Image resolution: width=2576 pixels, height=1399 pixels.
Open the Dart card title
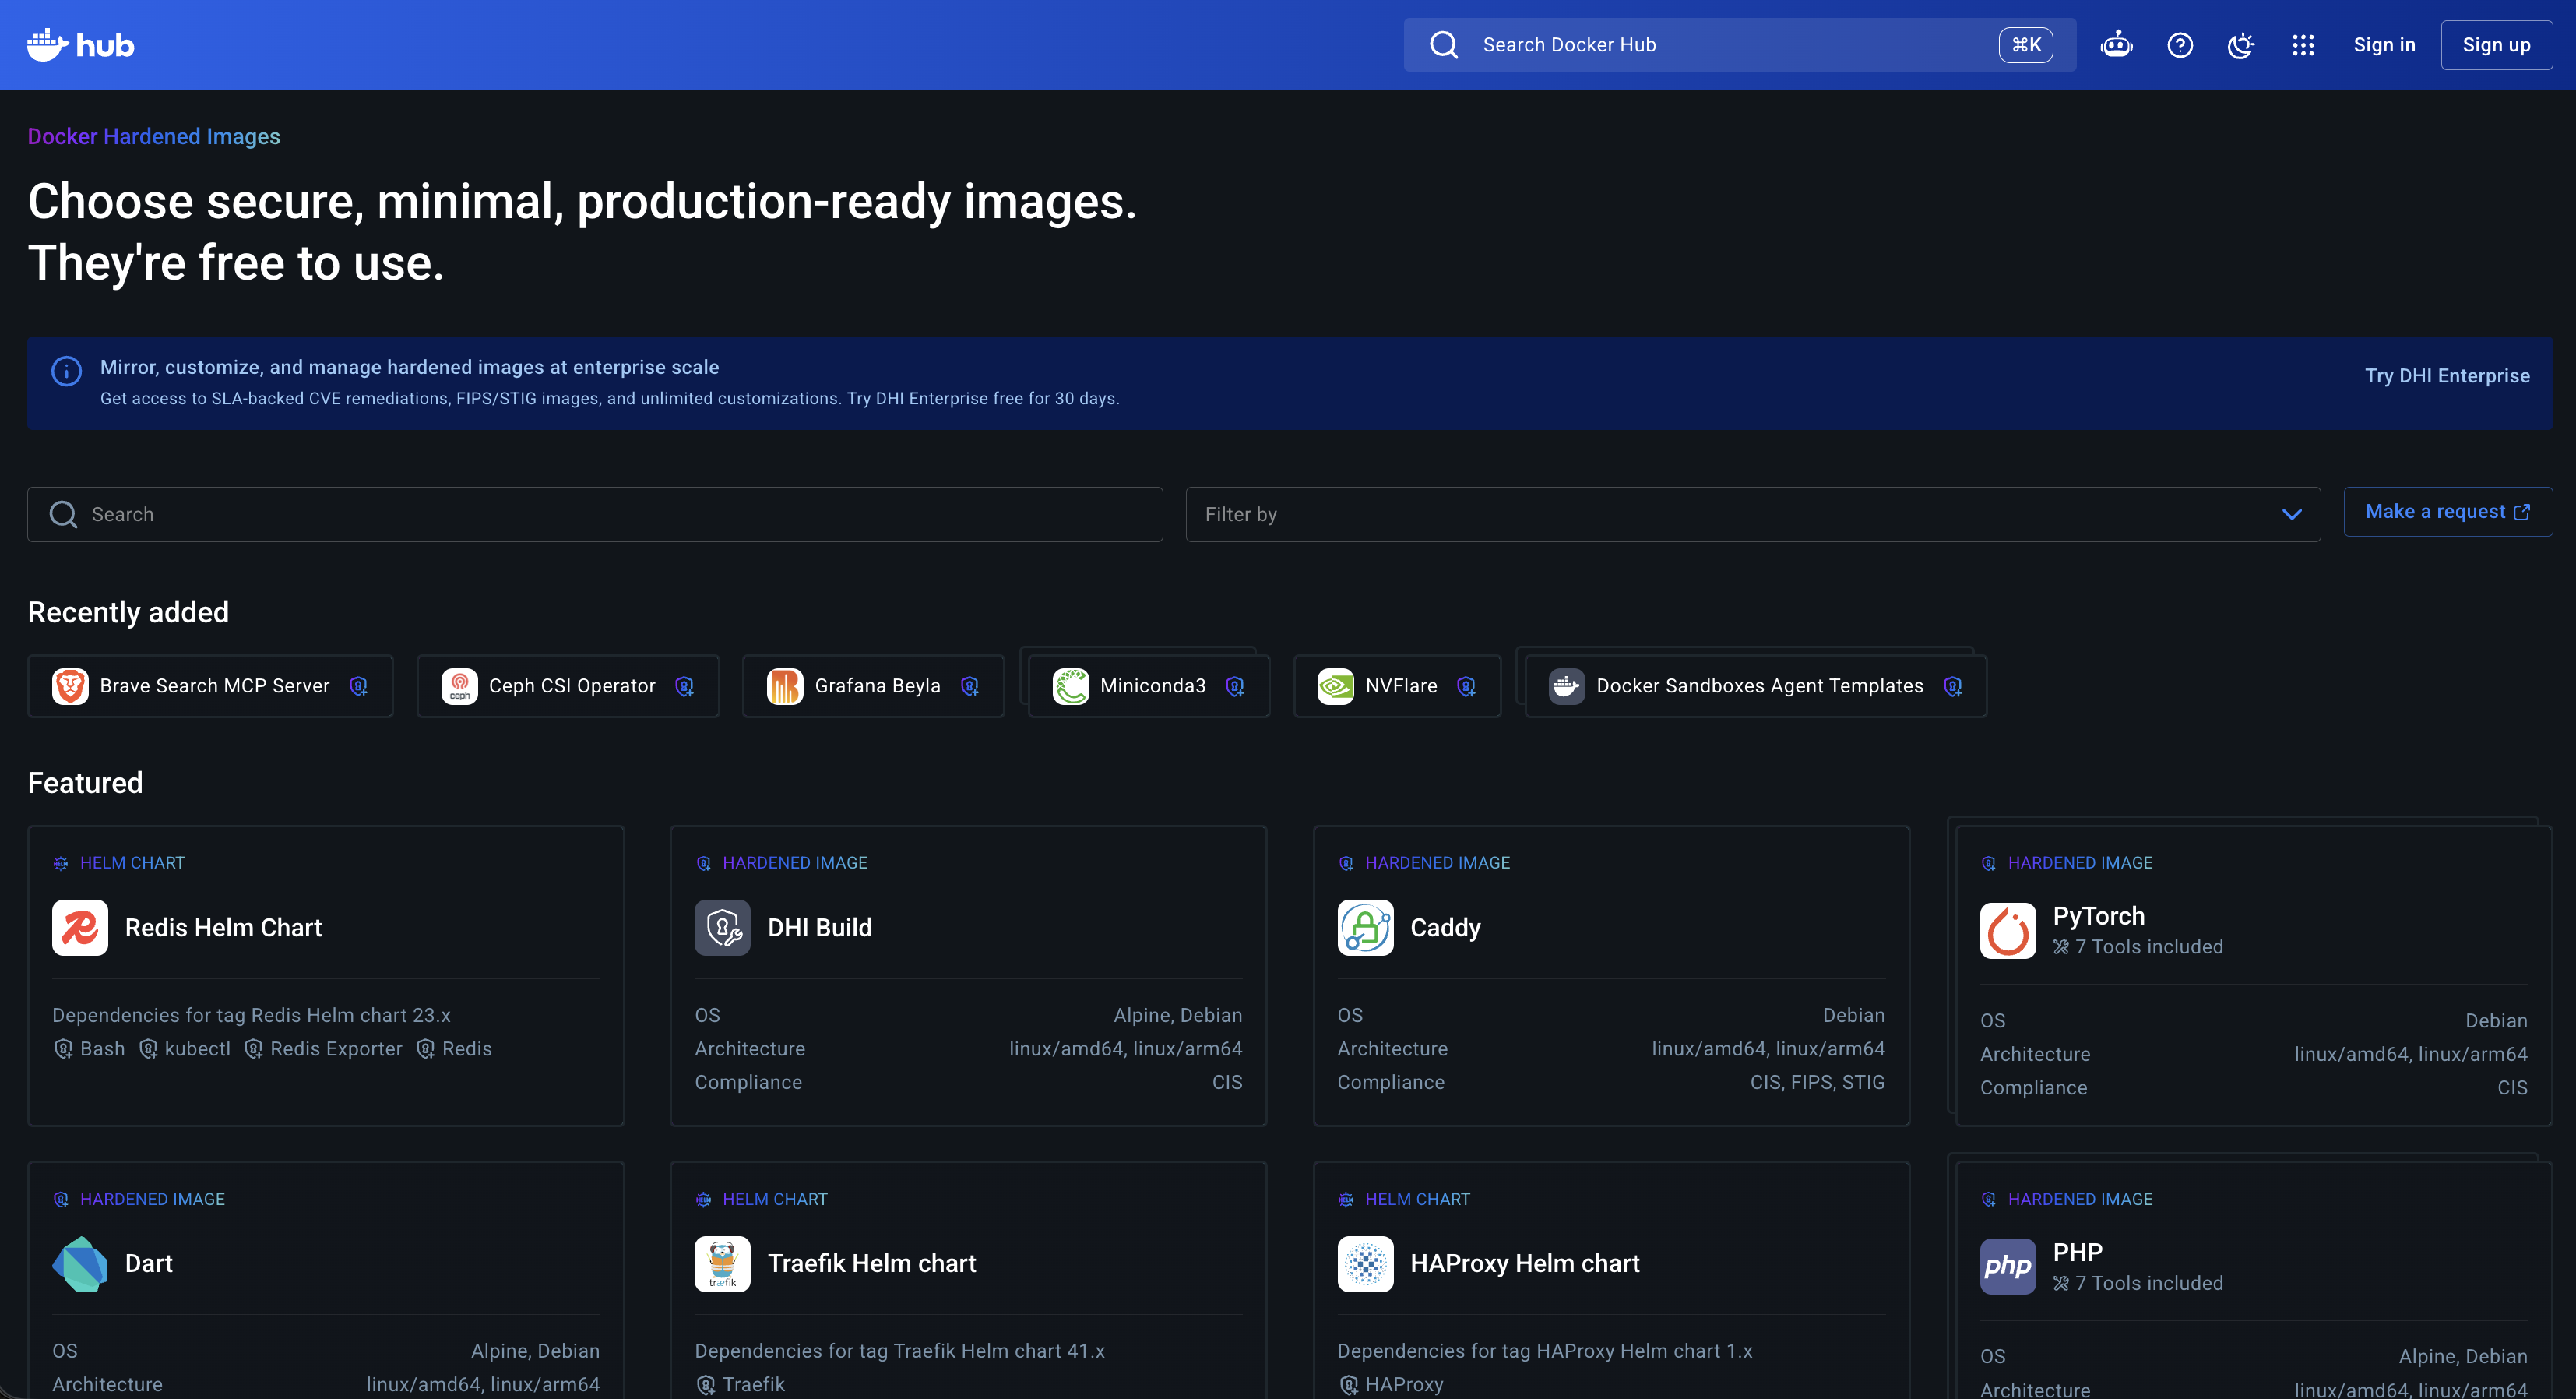click(149, 1264)
